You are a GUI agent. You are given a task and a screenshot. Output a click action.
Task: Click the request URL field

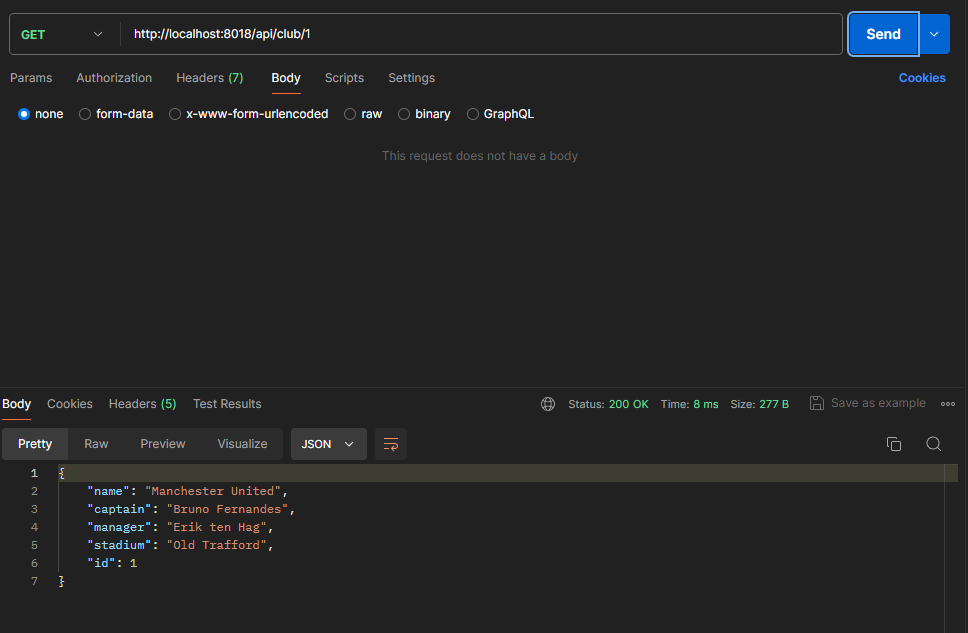(482, 34)
